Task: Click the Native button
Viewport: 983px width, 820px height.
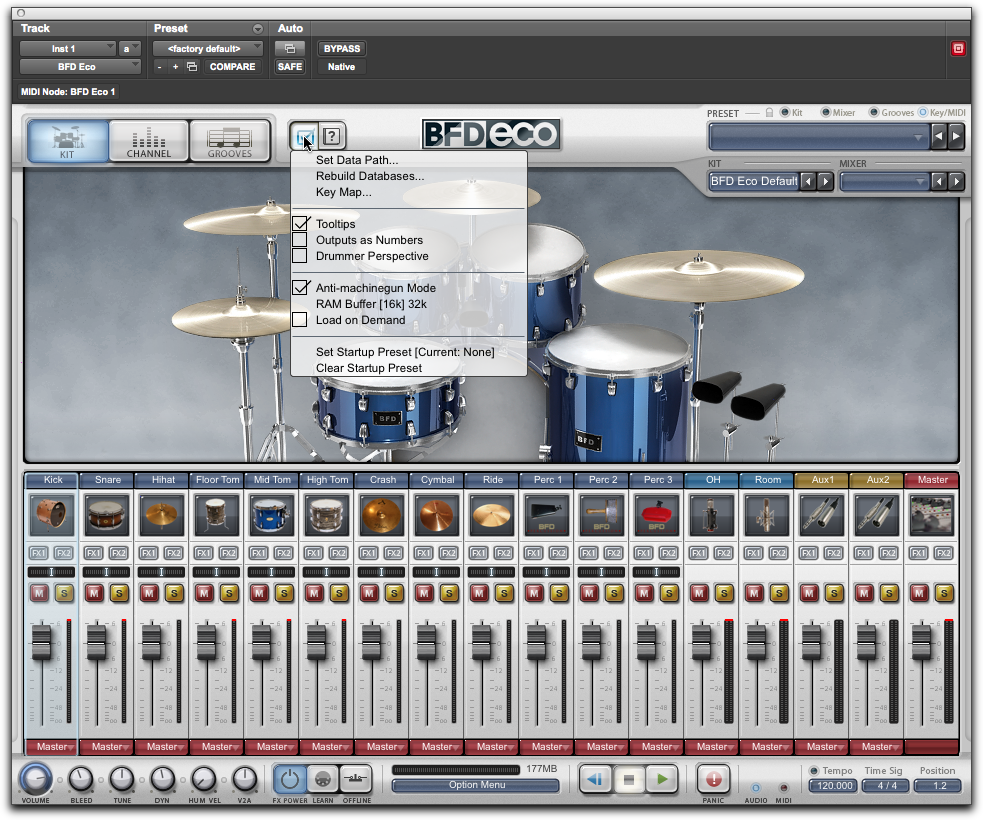Action: [x=342, y=66]
